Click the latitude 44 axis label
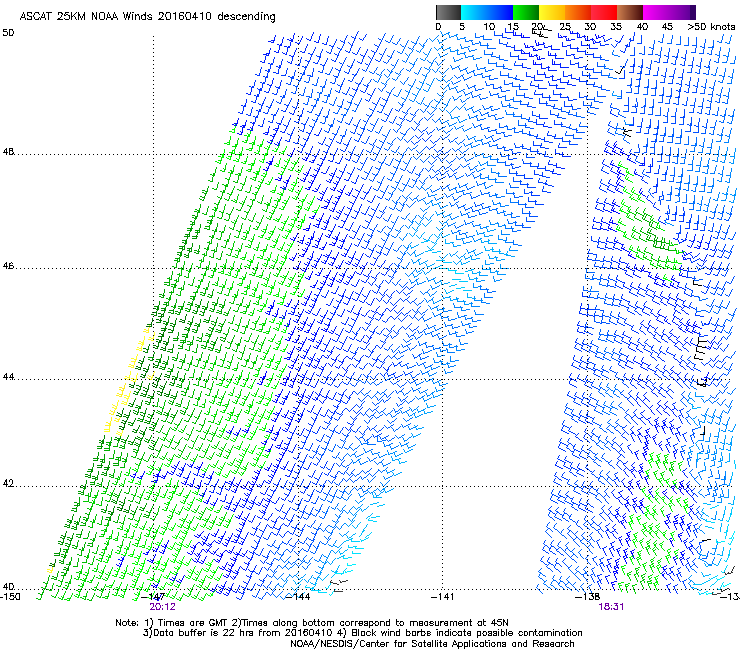 [8, 377]
